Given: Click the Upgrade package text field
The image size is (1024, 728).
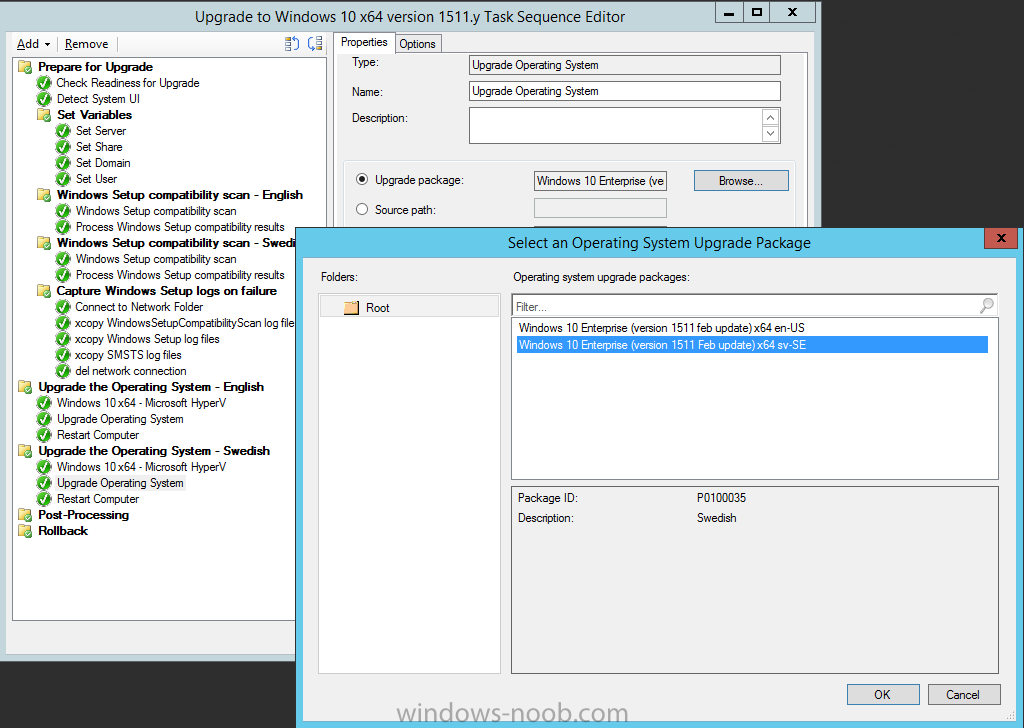Looking at the screenshot, I should pos(600,181).
